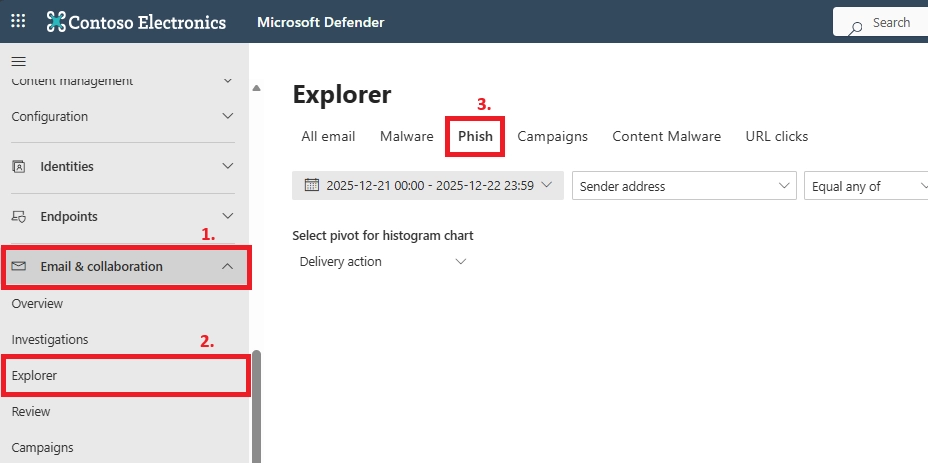Click the Contoso Electronics name
The image size is (928, 463).
147,22
